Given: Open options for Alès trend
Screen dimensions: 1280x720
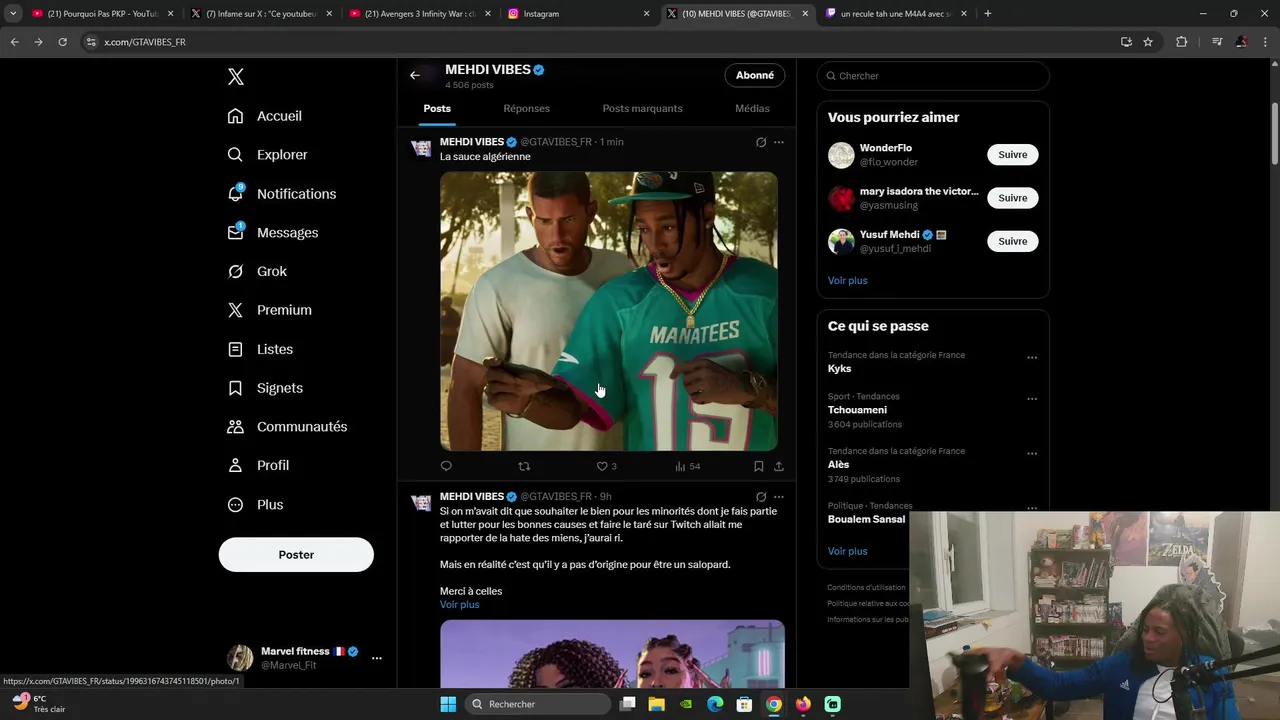Looking at the screenshot, I should (x=1032, y=454).
